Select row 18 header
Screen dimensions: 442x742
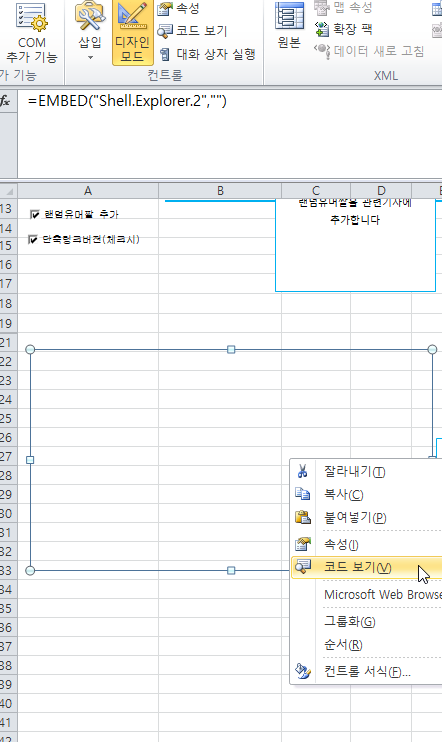(8, 303)
